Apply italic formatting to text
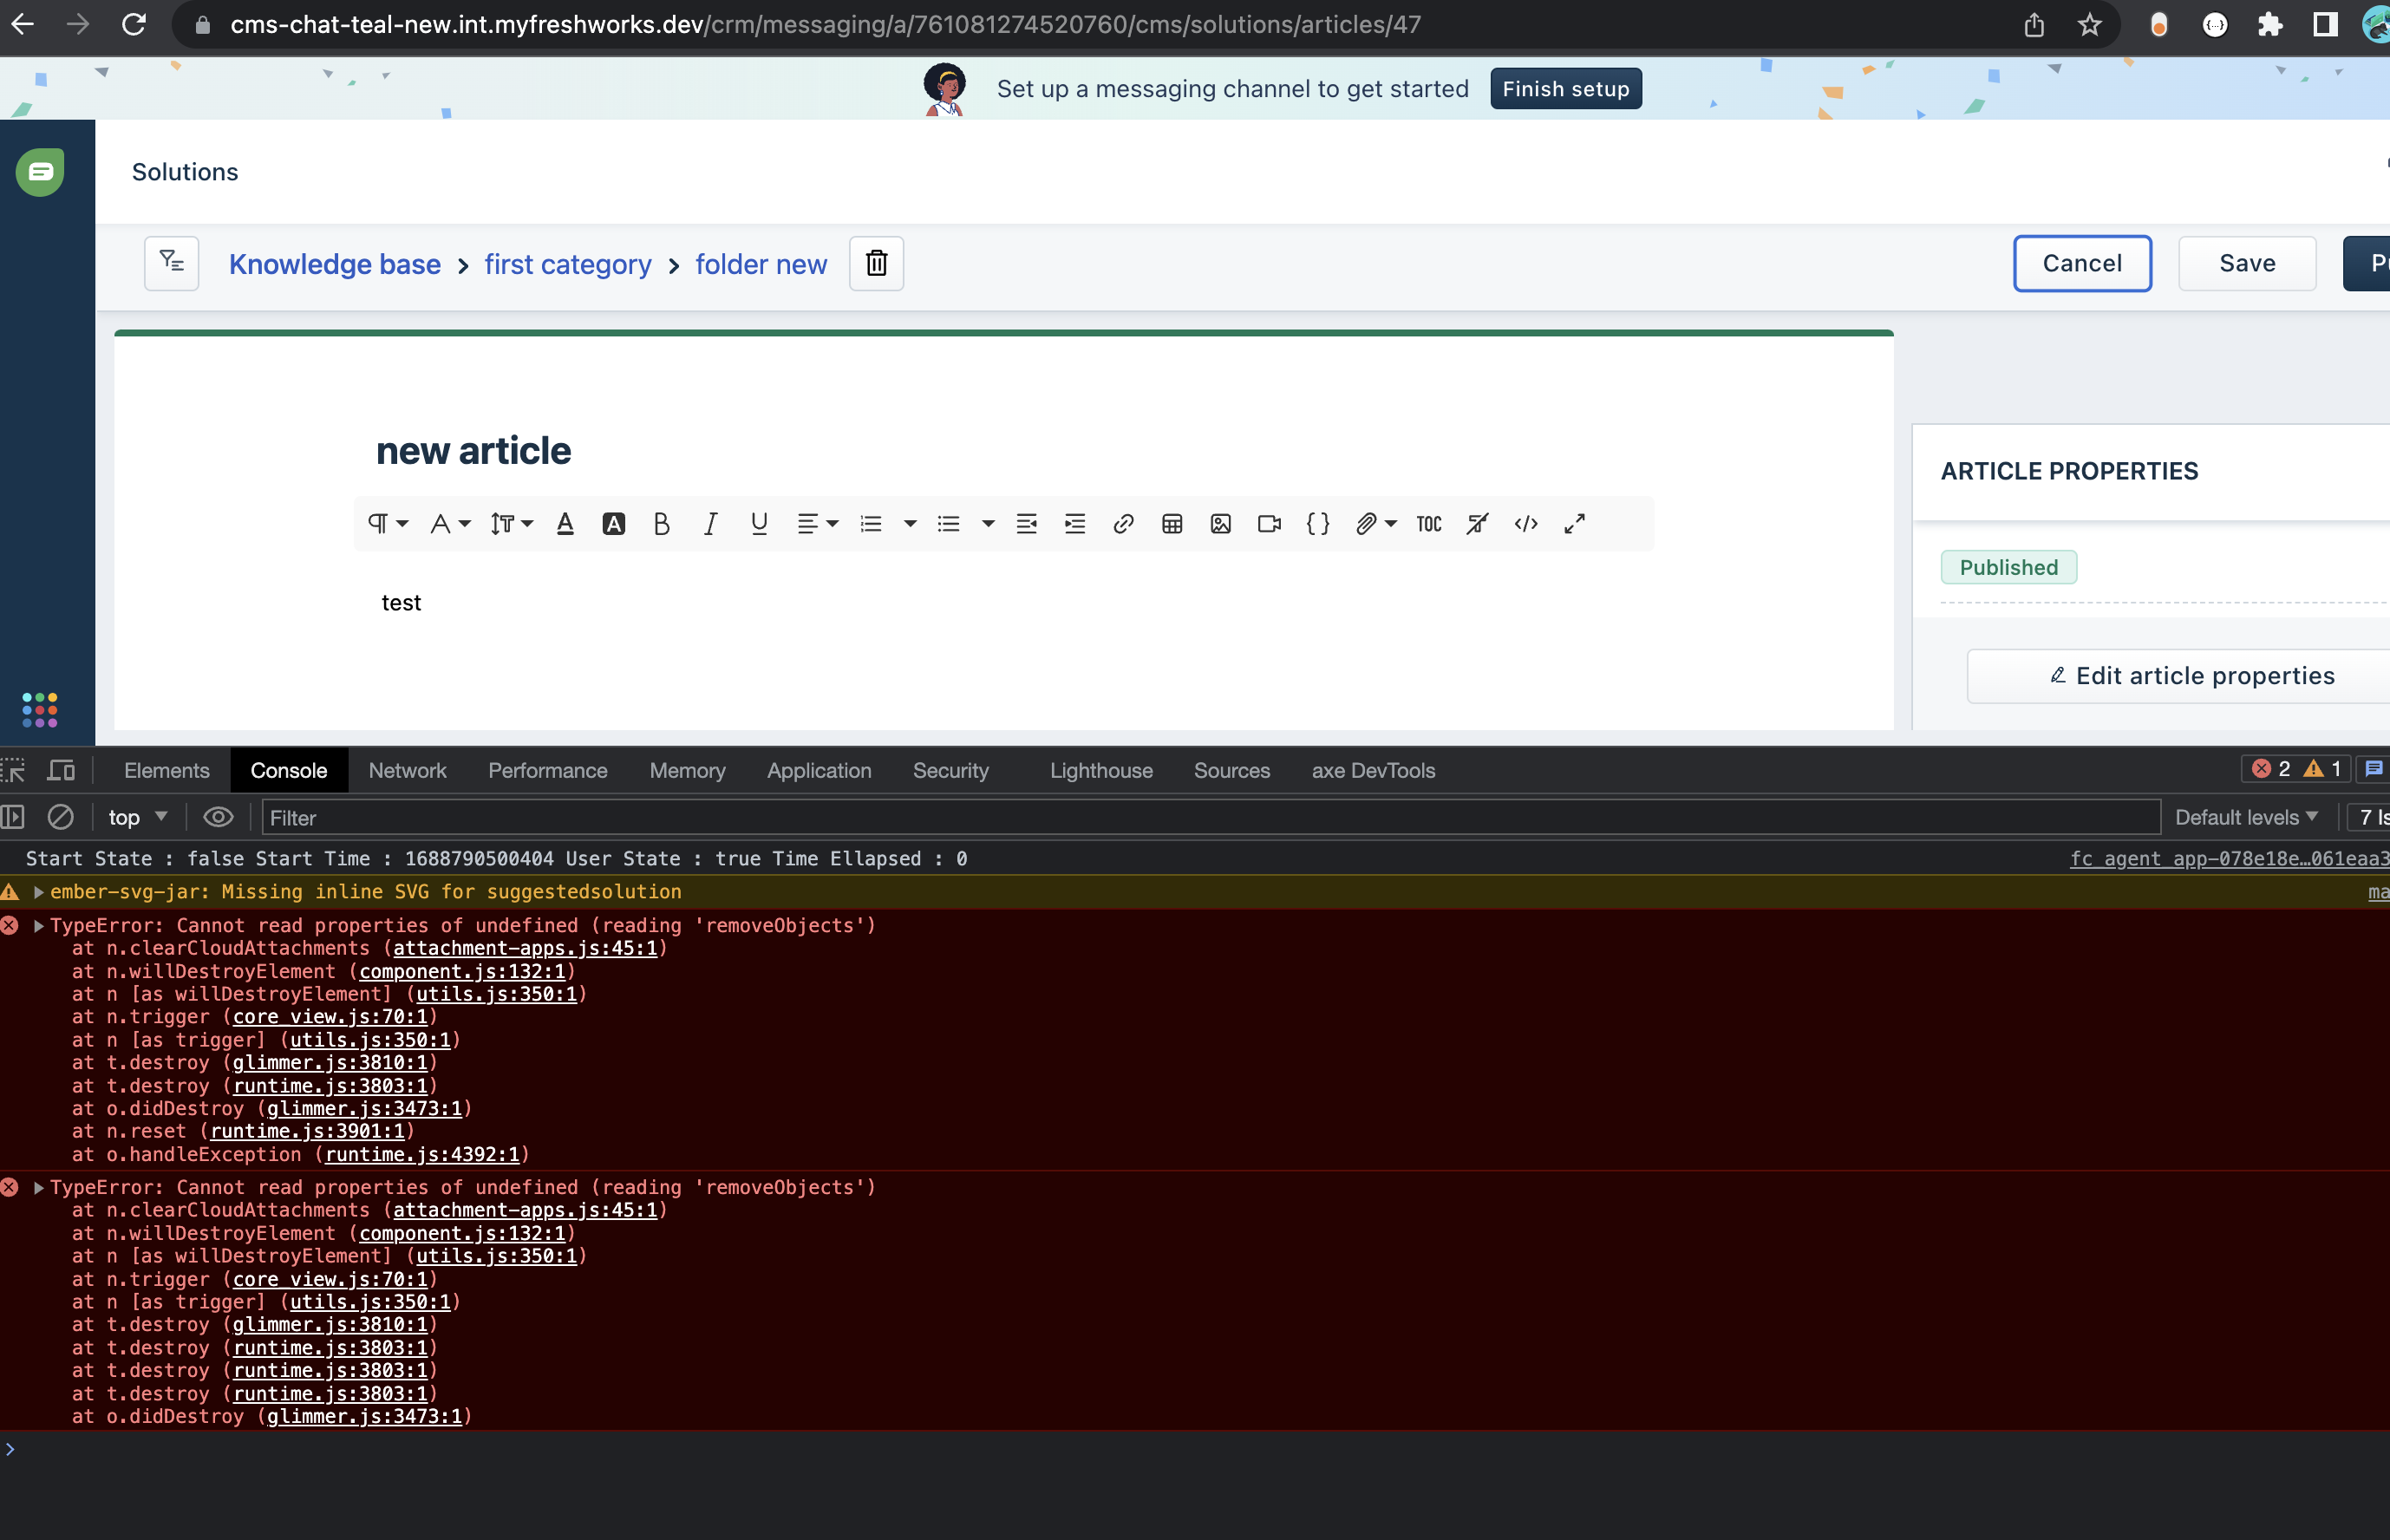 (710, 524)
